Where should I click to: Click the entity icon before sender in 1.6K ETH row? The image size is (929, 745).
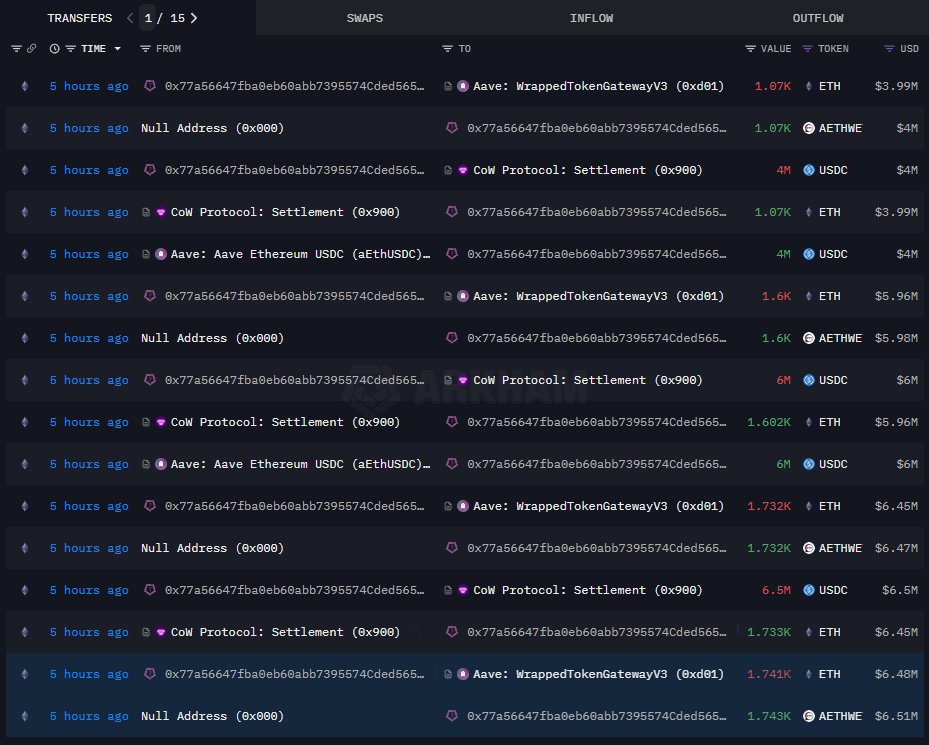pyautogui.click(x=150, y=296)
